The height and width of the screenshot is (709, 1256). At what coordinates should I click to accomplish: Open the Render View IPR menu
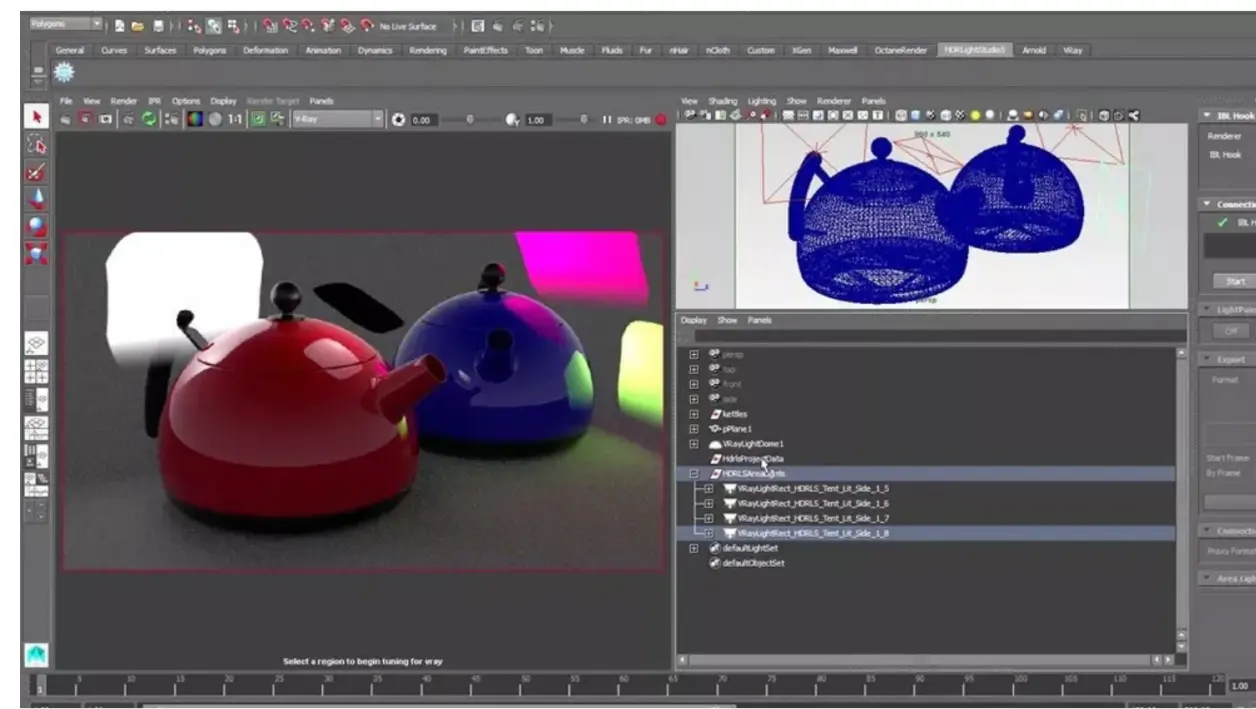155,101
